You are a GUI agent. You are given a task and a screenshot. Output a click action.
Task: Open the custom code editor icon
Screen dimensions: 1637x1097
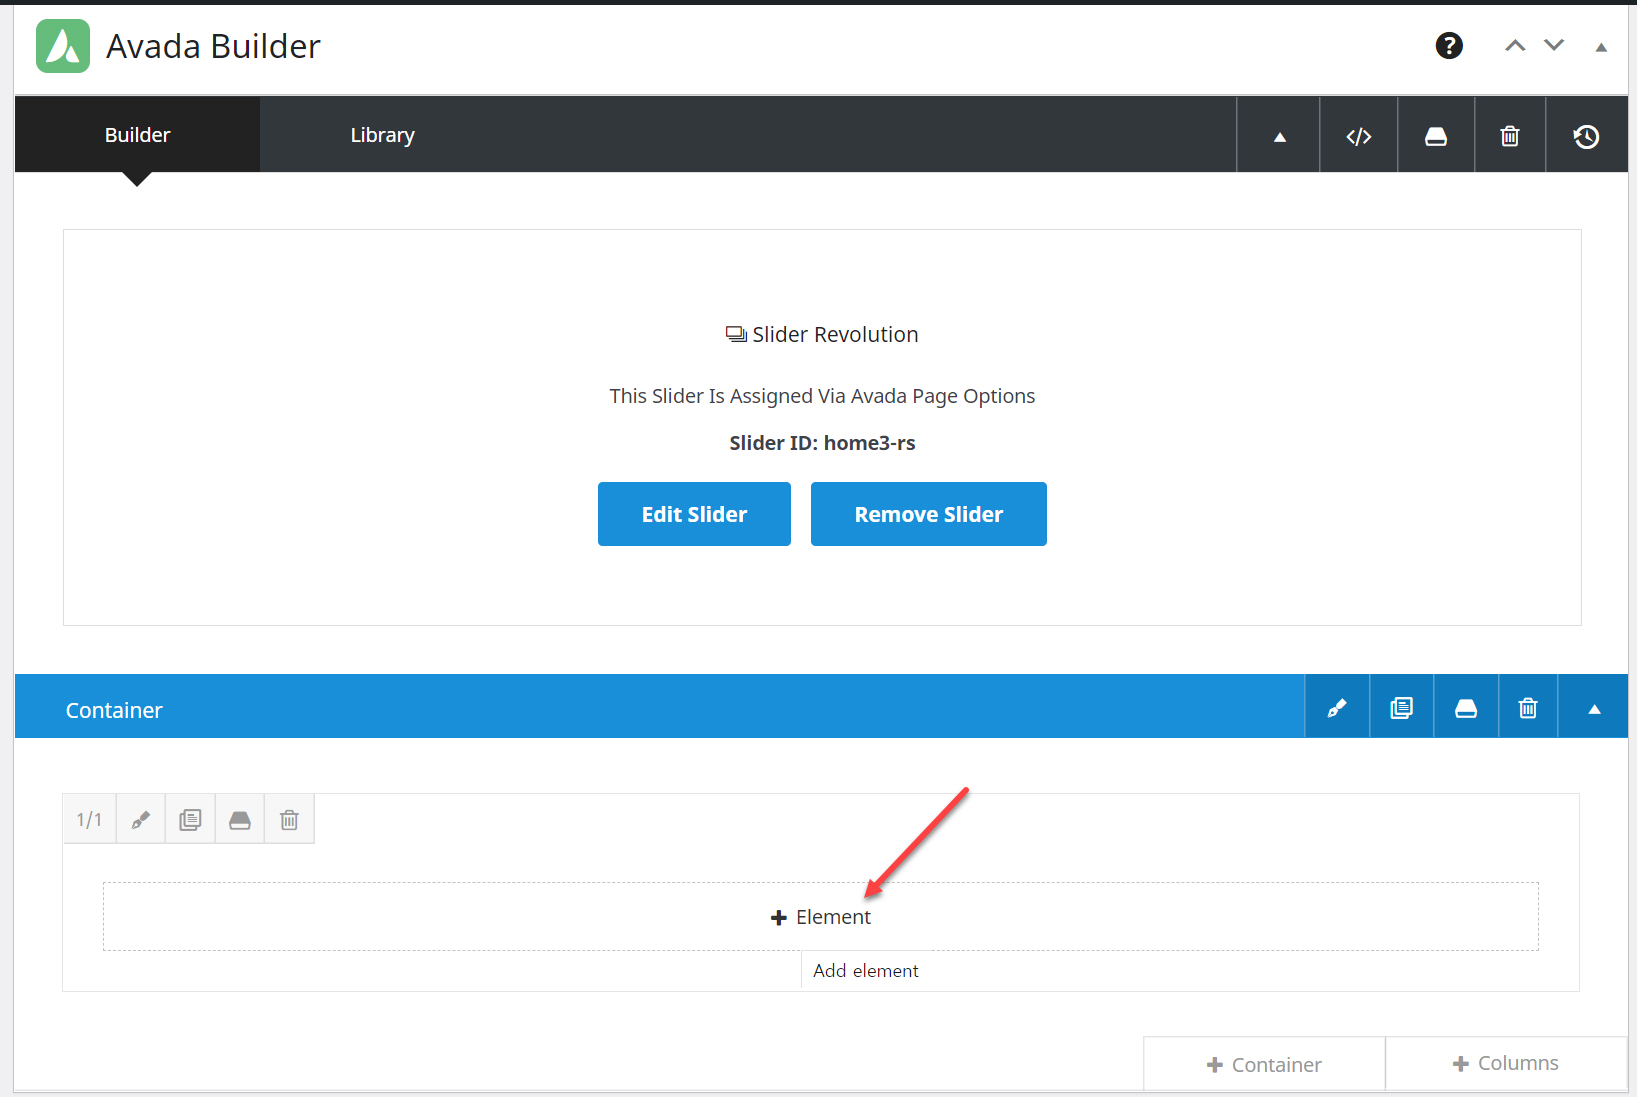tap(1358, 136)
